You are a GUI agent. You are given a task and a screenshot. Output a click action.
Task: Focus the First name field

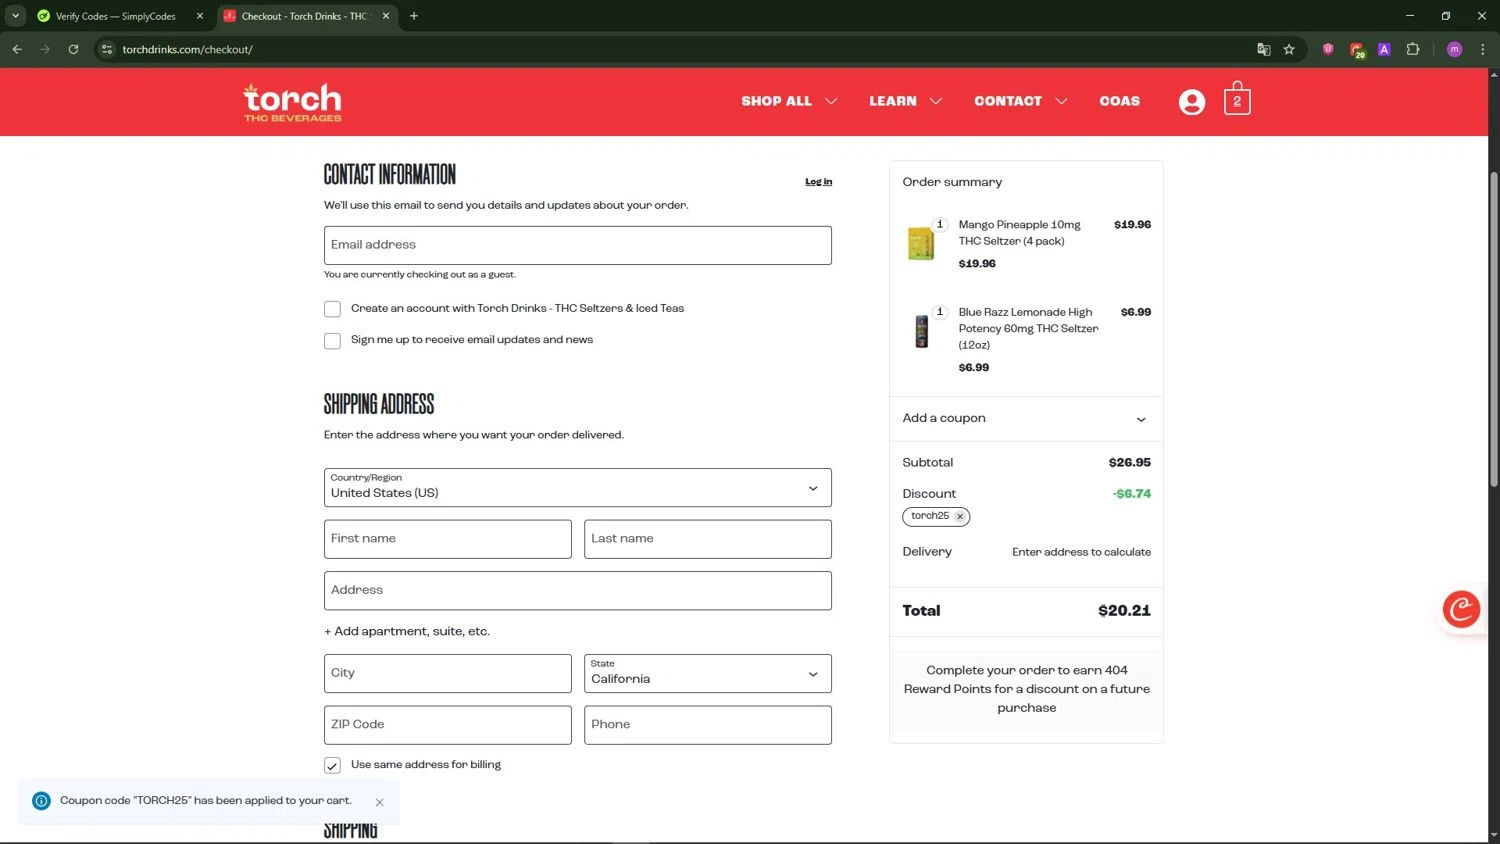[448, 539]
